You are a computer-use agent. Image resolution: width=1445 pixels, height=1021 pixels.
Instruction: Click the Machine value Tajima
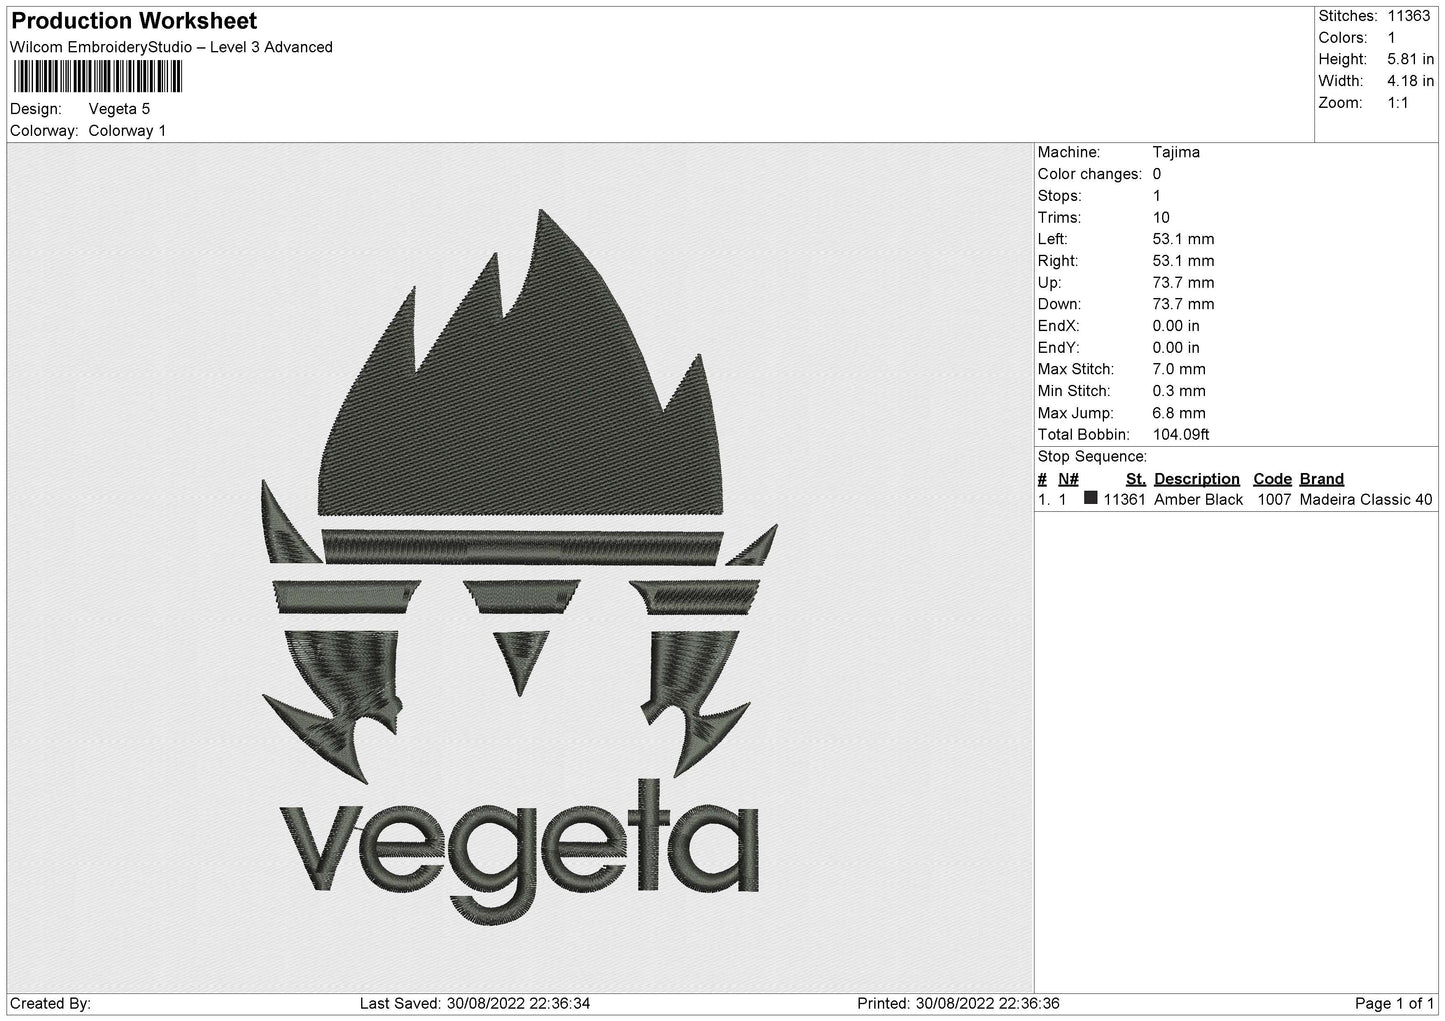1176,153
